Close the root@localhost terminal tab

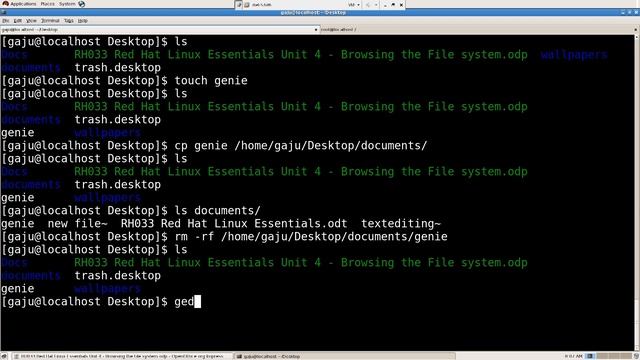635,30
